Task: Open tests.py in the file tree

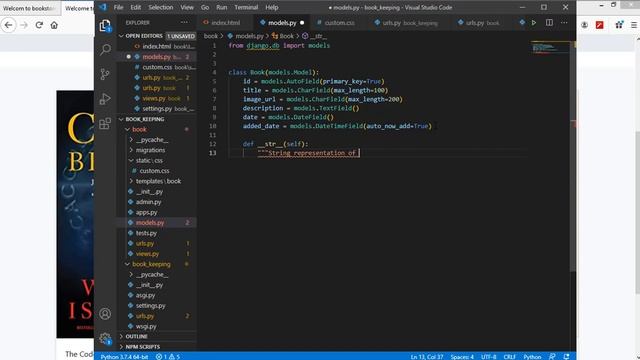Action: coord(156,233)
